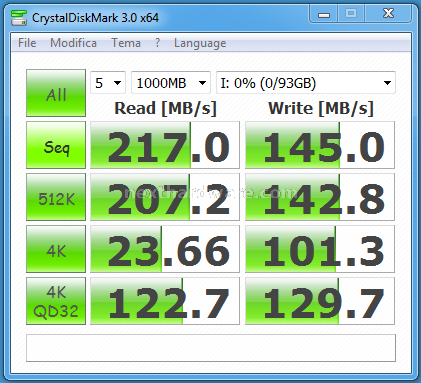Open the Tema menu
The image size is (421, 383).
click(x=126, y=43)
